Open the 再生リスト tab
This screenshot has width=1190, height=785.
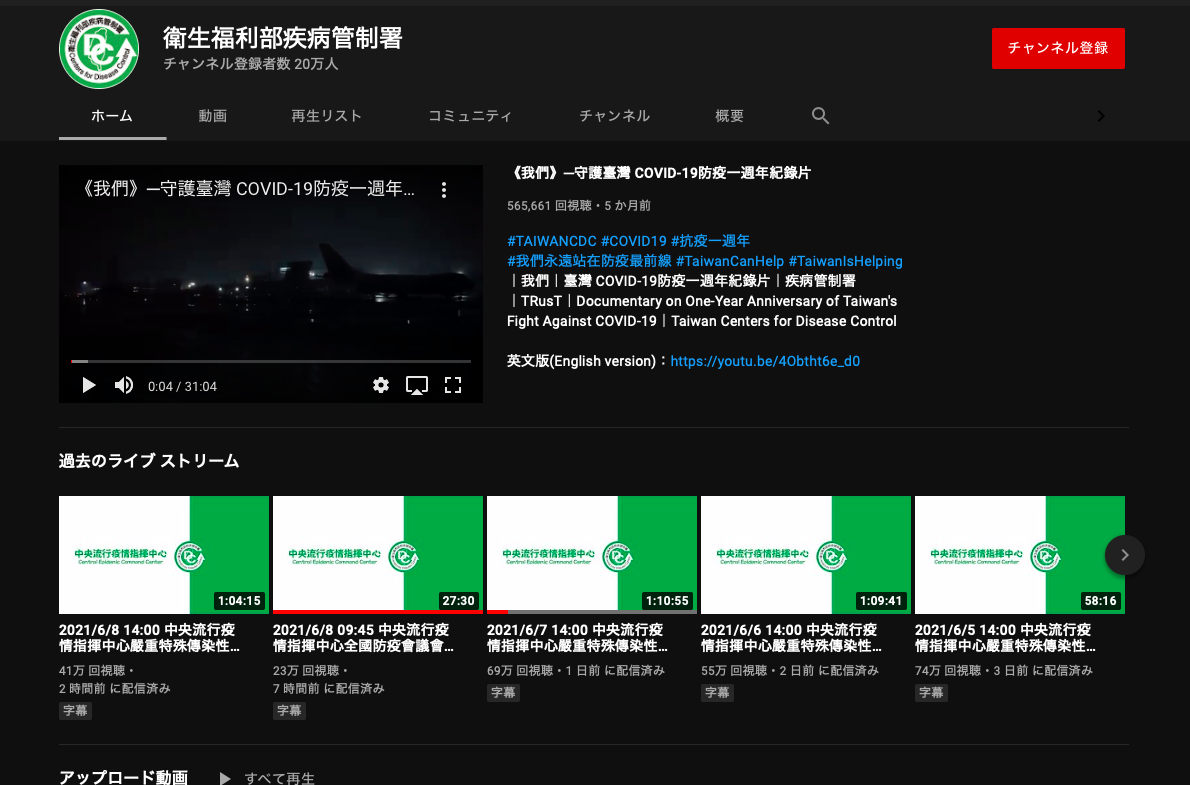326,116
